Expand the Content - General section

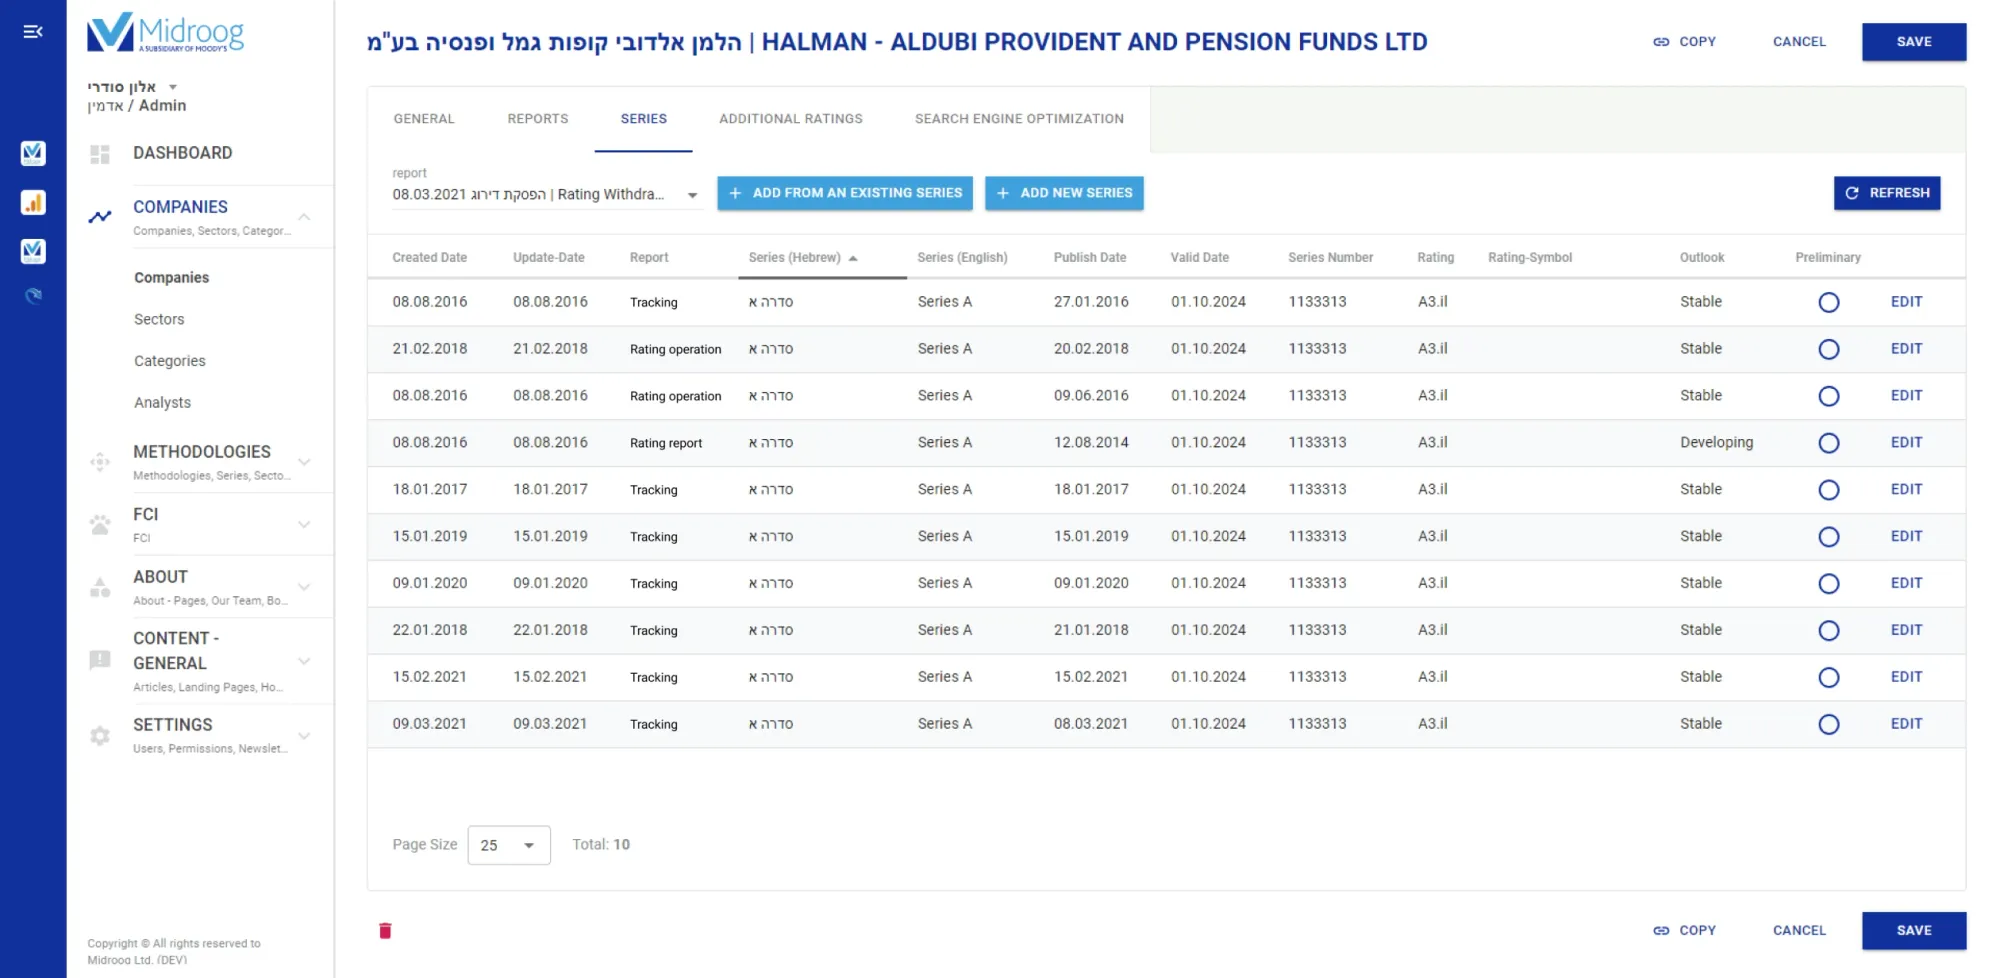304,661
